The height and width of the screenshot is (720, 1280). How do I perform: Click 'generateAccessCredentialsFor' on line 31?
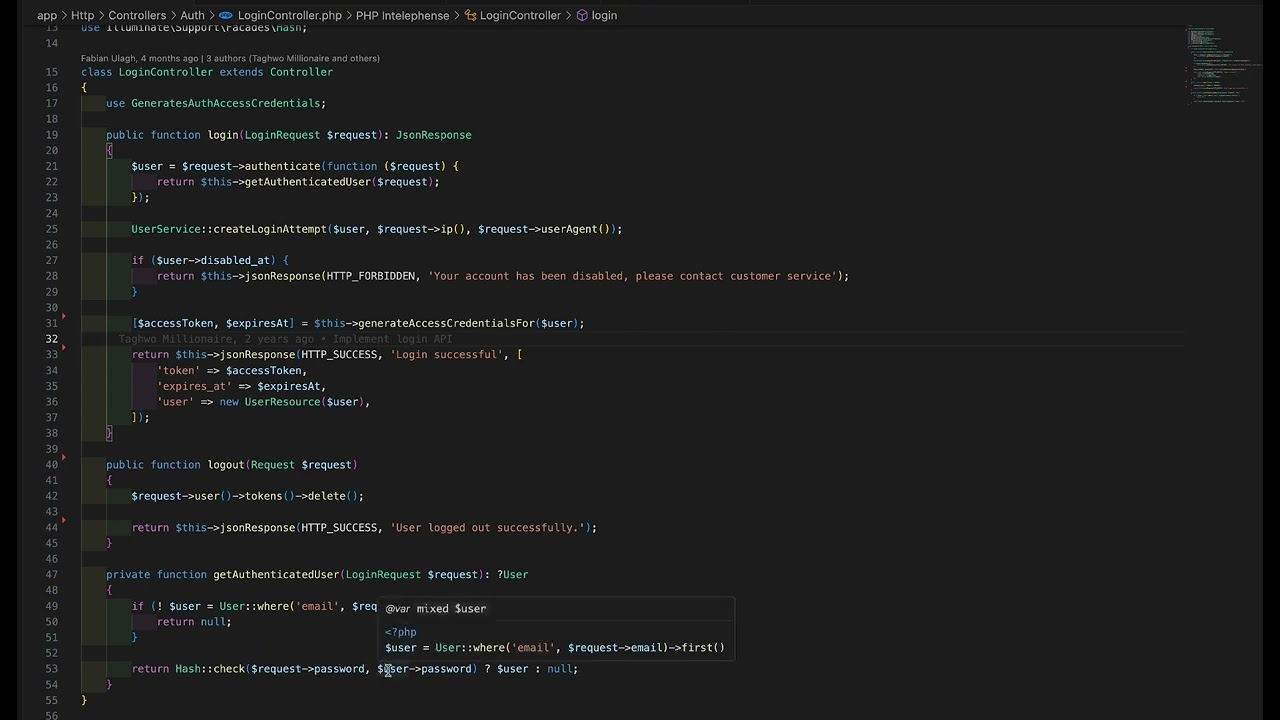[x=446, y=323]
